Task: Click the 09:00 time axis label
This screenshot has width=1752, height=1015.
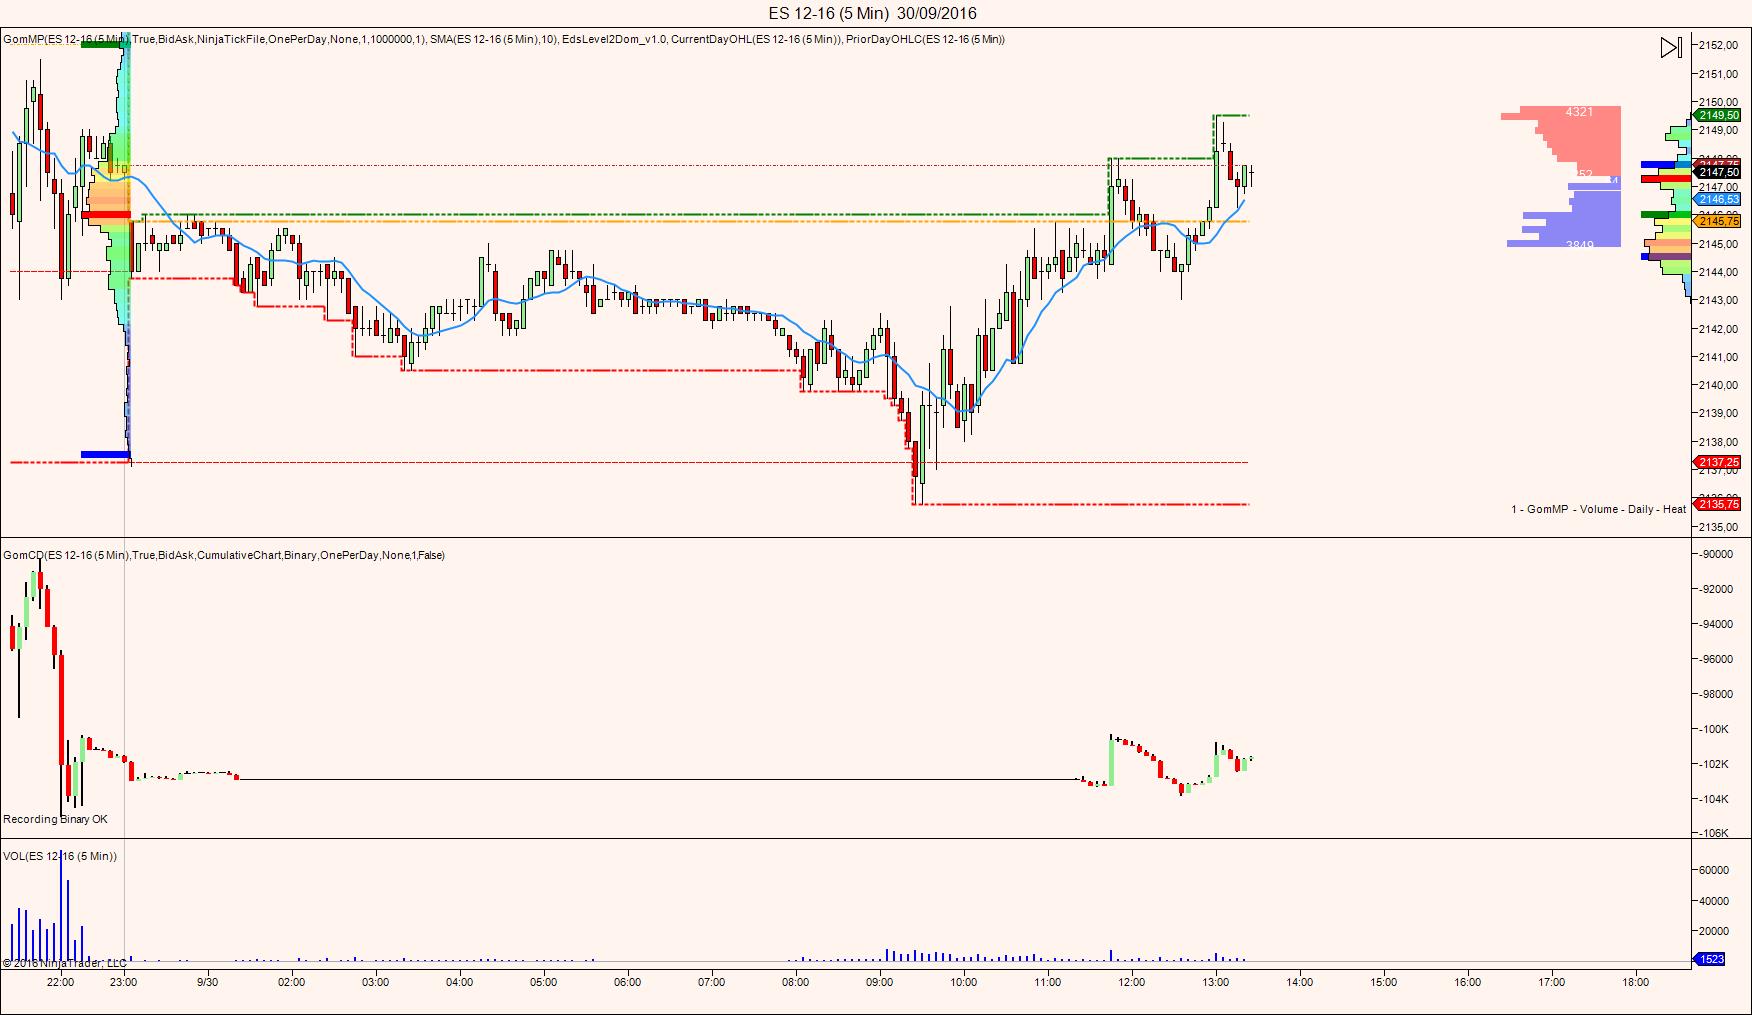Action: (x=880, y=982)
